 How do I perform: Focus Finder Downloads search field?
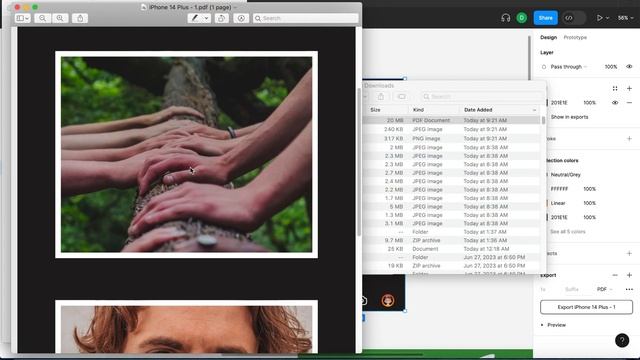coord(482,97)
